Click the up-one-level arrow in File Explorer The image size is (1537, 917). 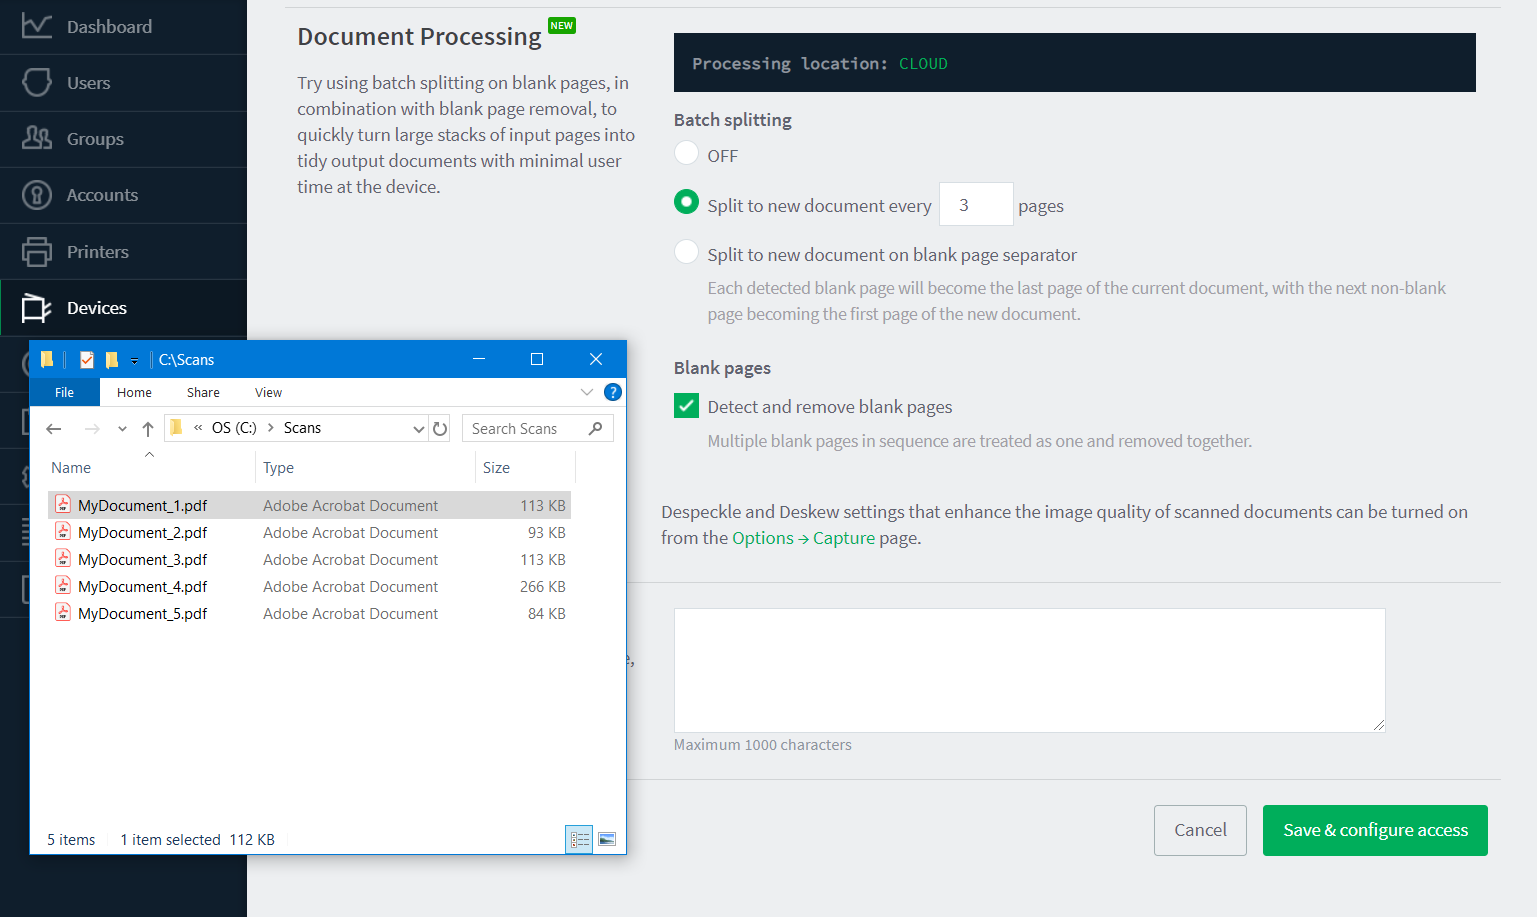(148, 428)
